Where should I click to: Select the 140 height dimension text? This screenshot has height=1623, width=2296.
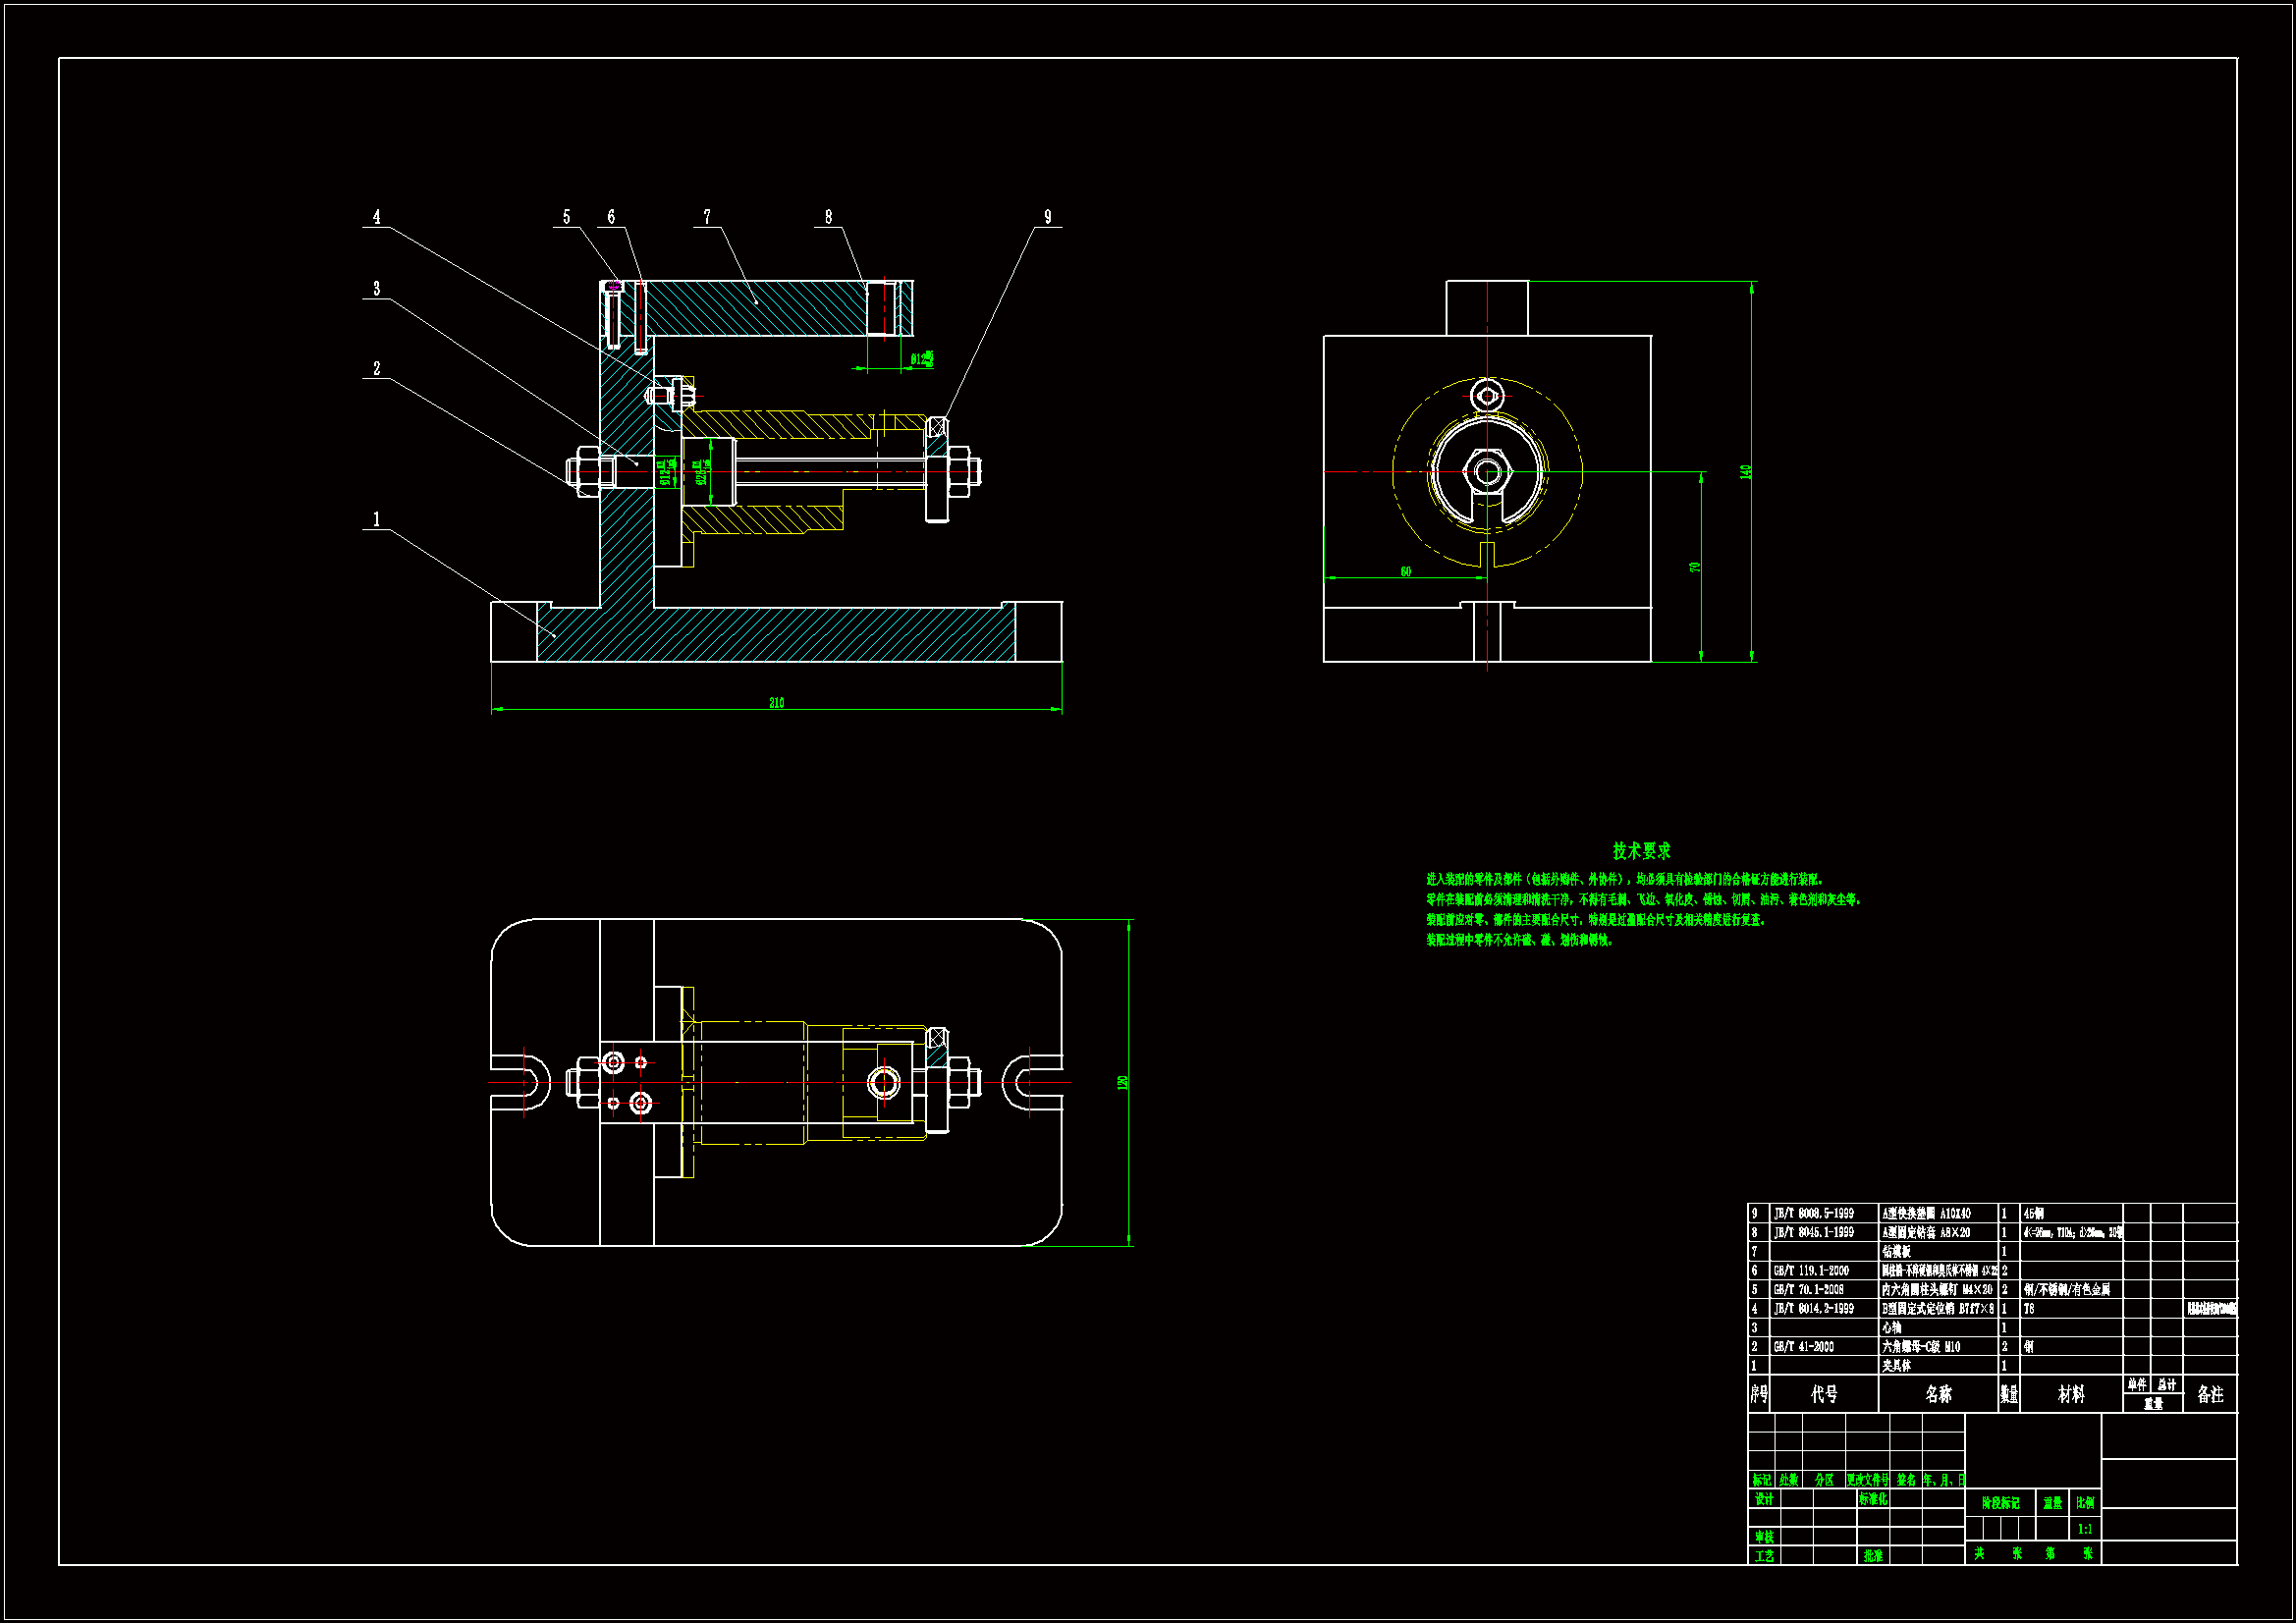pyautogui.click(x=1746, y=471)
